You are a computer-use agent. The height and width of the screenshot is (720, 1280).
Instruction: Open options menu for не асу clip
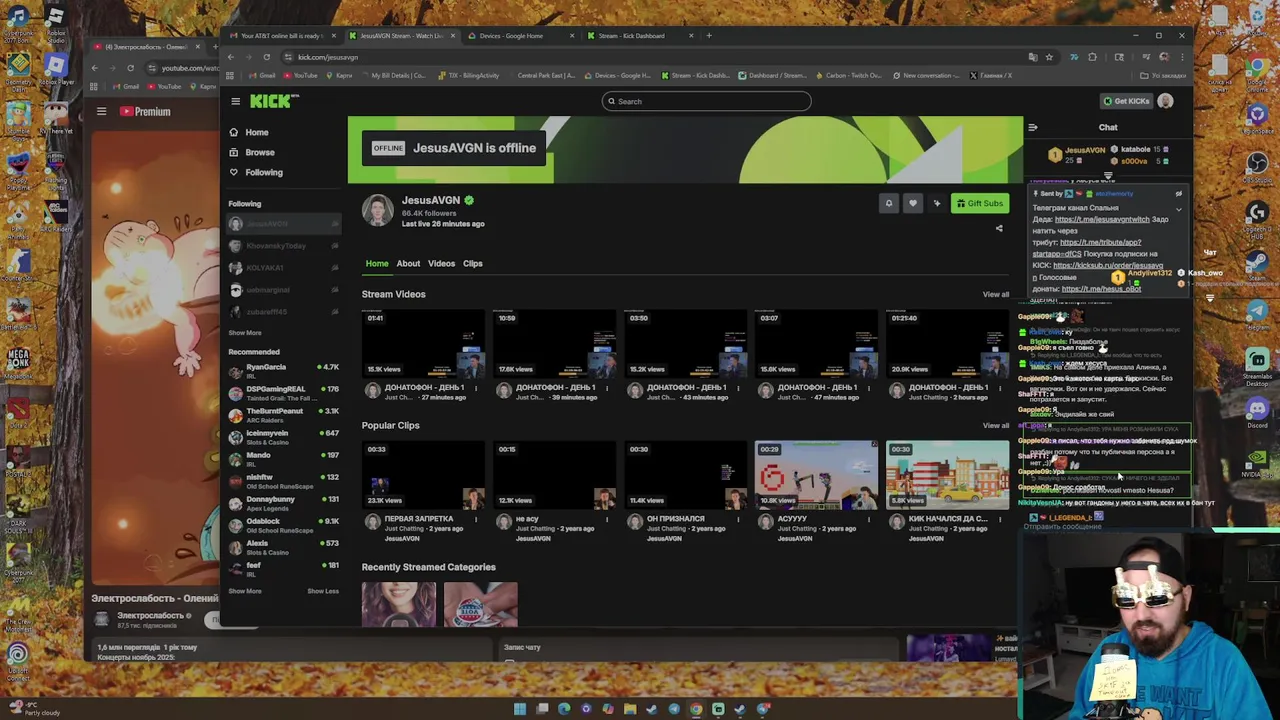click(x=607, y=519)
